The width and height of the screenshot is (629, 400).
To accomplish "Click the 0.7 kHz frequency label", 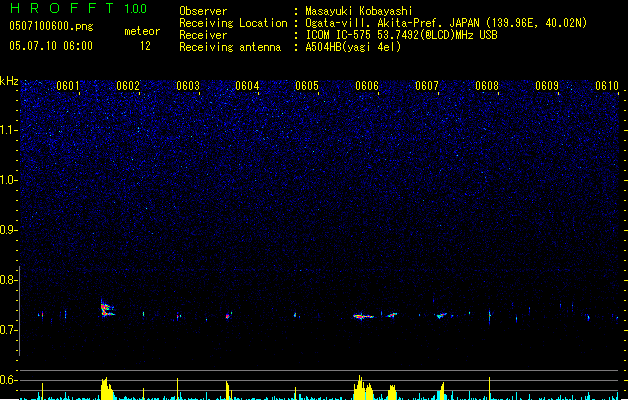I will [x=9, y=330].
